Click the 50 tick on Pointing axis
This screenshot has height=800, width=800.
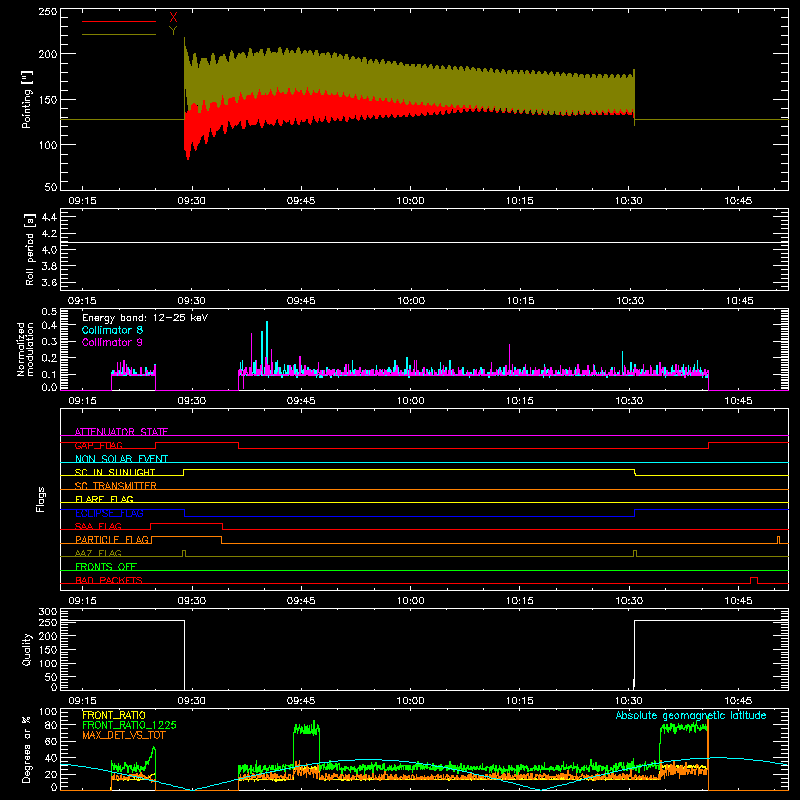51,187
